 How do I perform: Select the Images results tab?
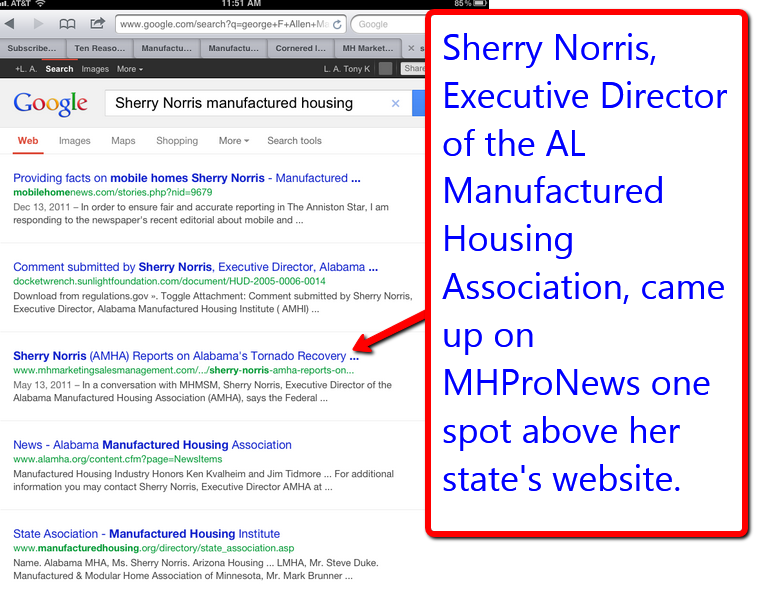(x=74, y=141)
